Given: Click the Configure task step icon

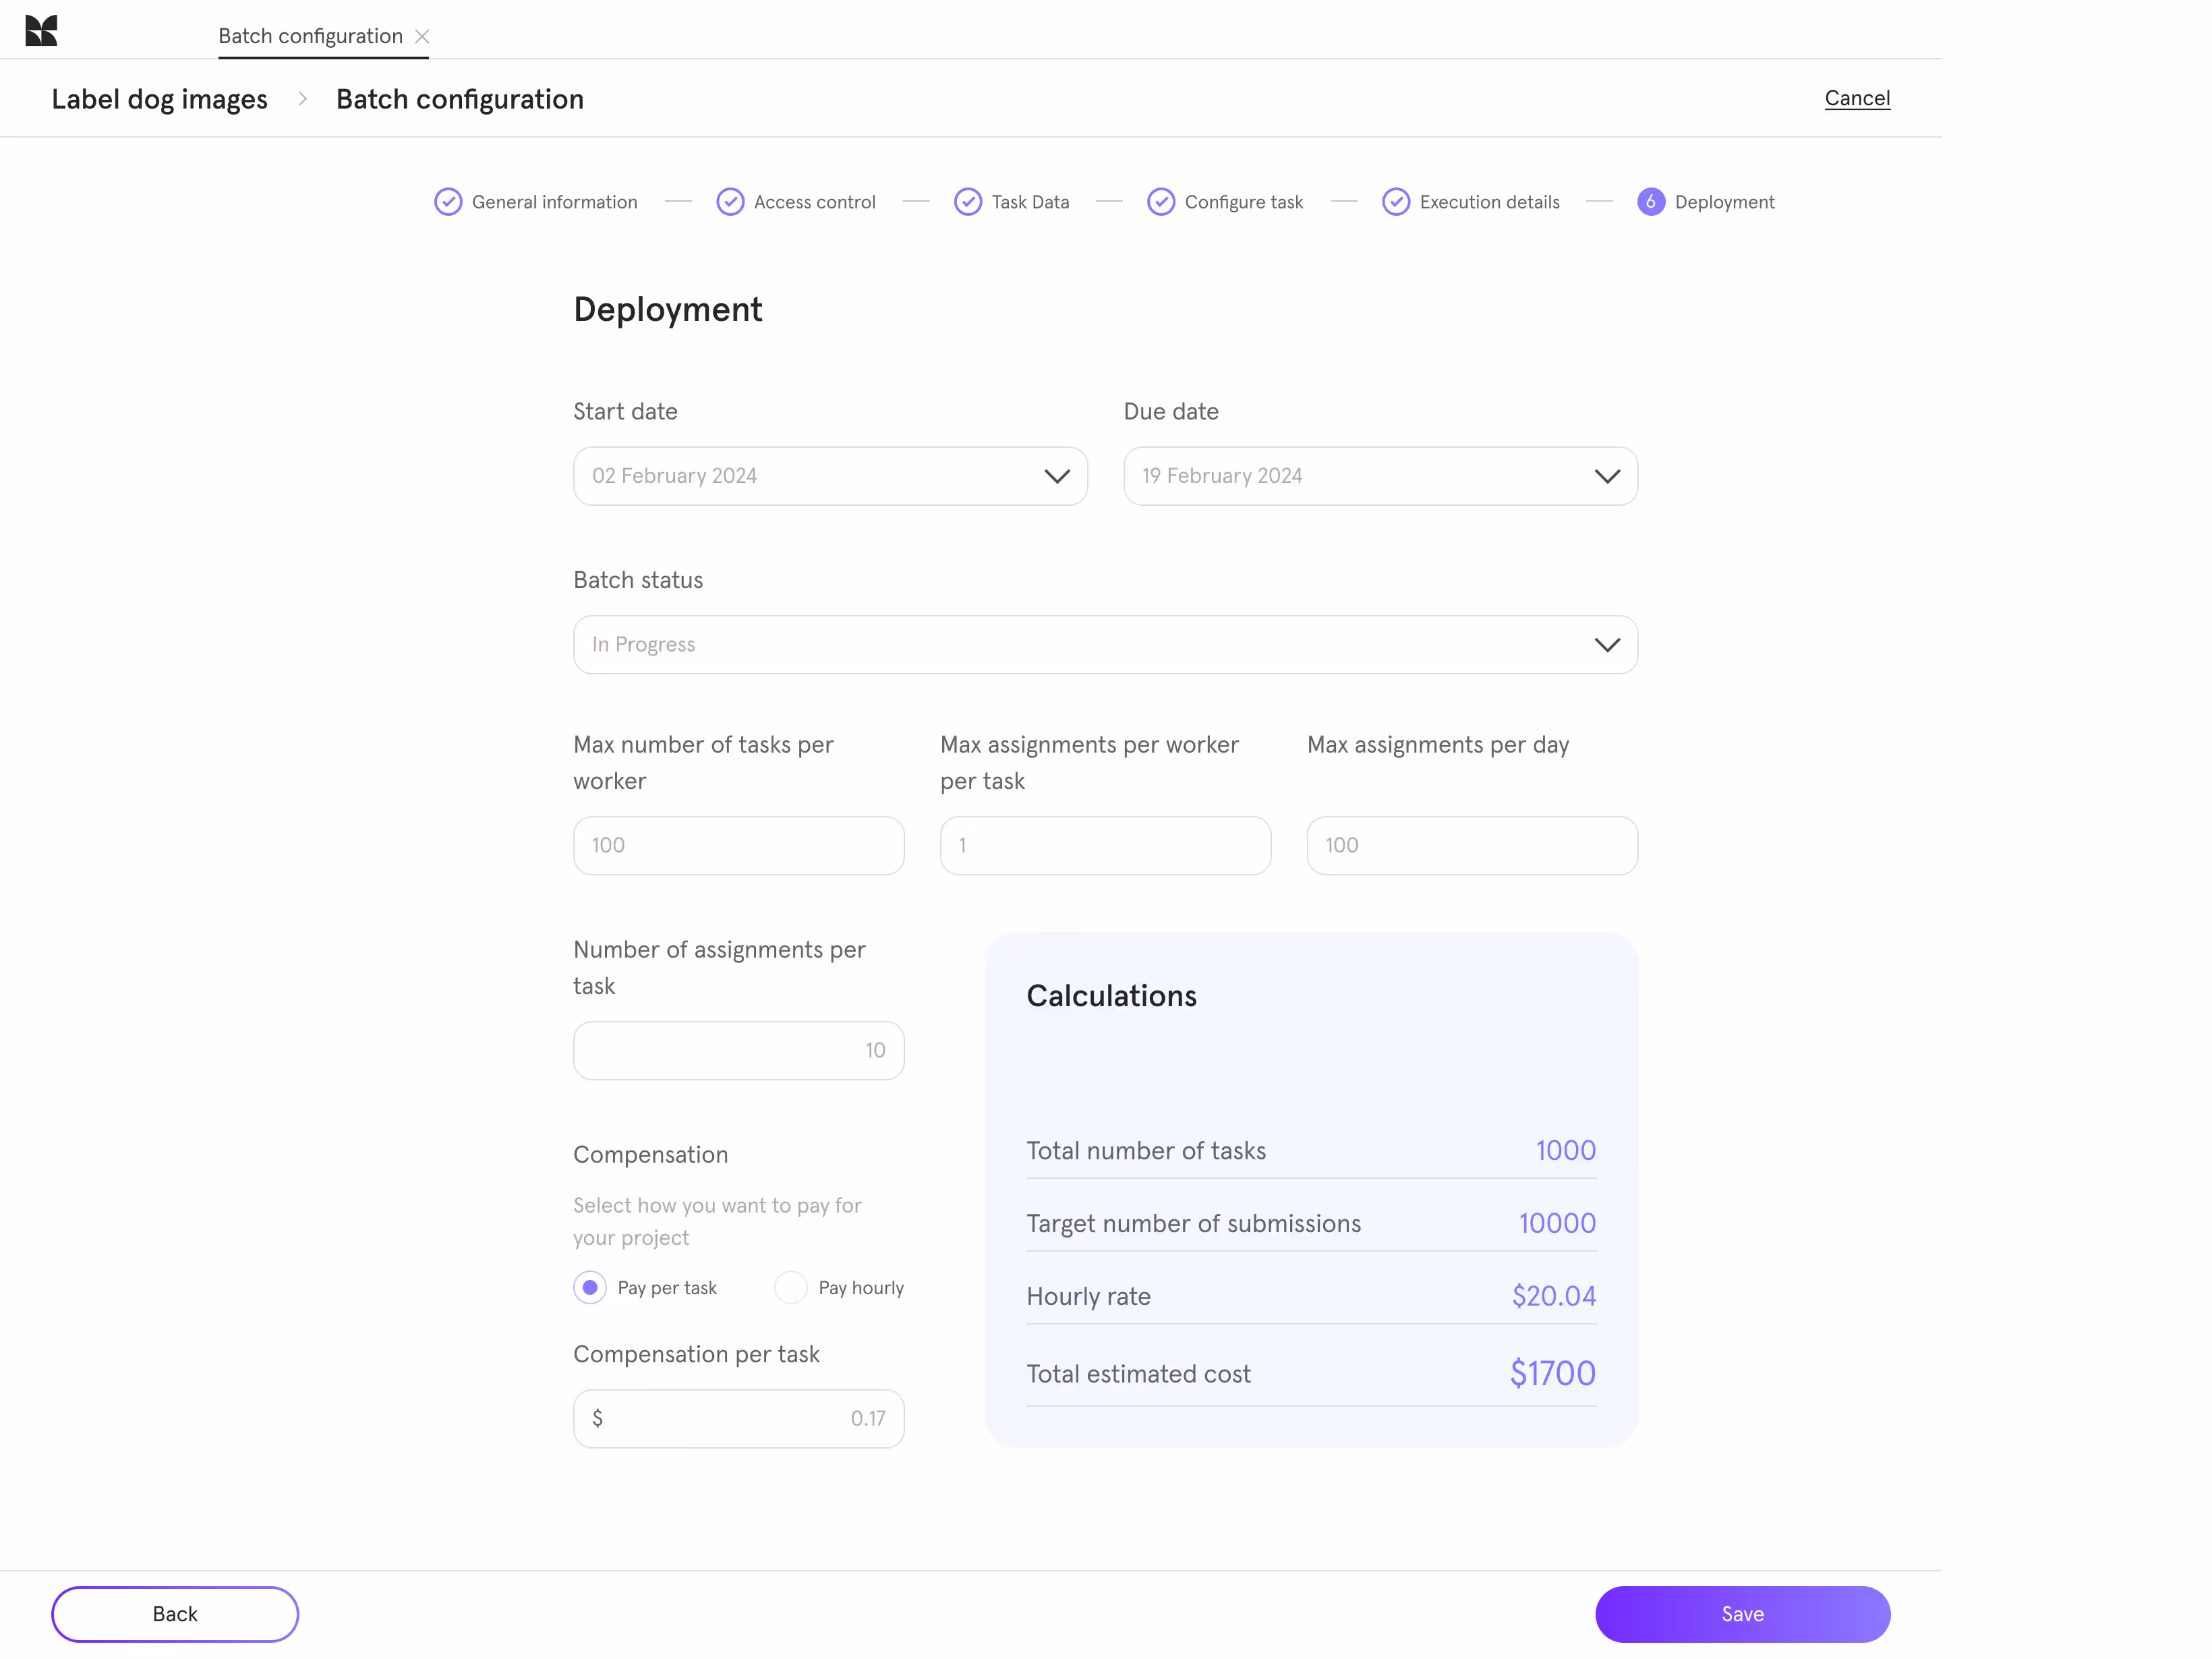Looking at the screenshot, I should point(1161,202).
